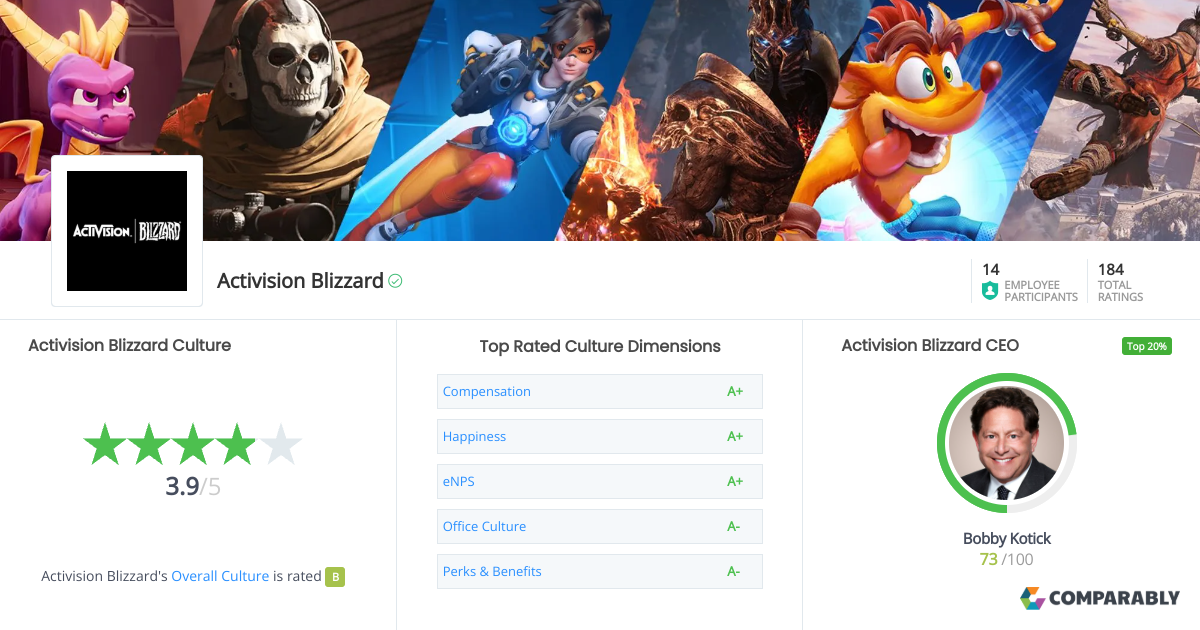This screenshot has height=630, width=1200.
Task: Select the Perks & Benefits row
Action: coord(600,571)
